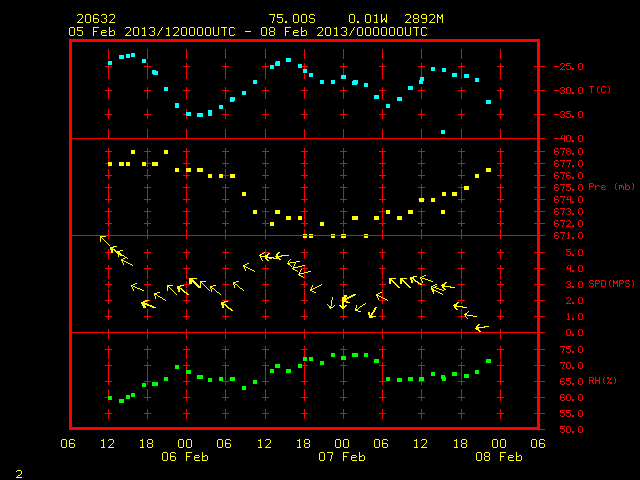The height and width of the screenshot is (480, 640).
Task: Click the SPD(MPS) axis label
Action: [x=611, y=283]
